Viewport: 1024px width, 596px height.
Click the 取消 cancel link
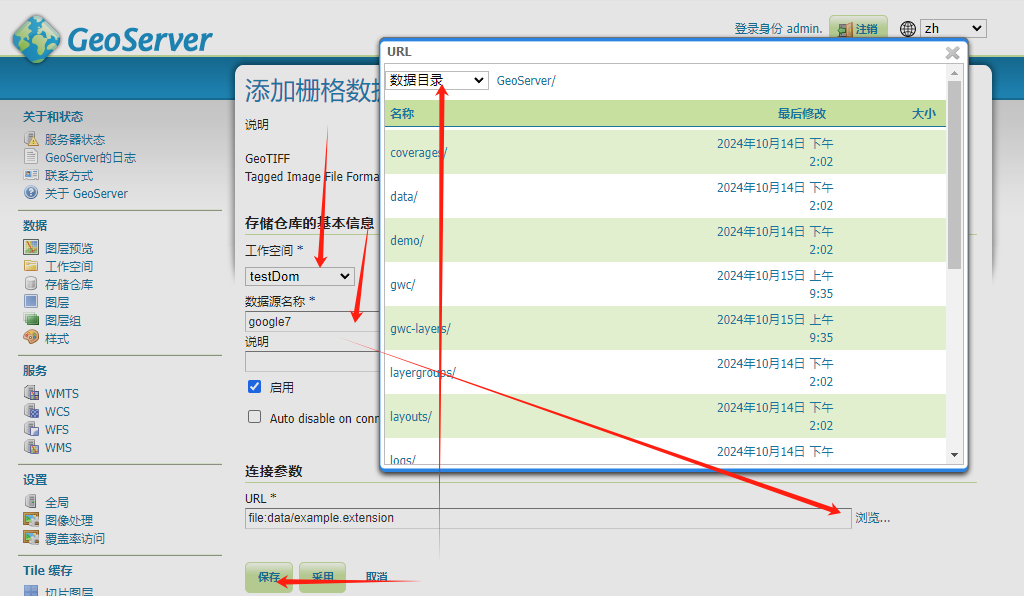point(376,577)
